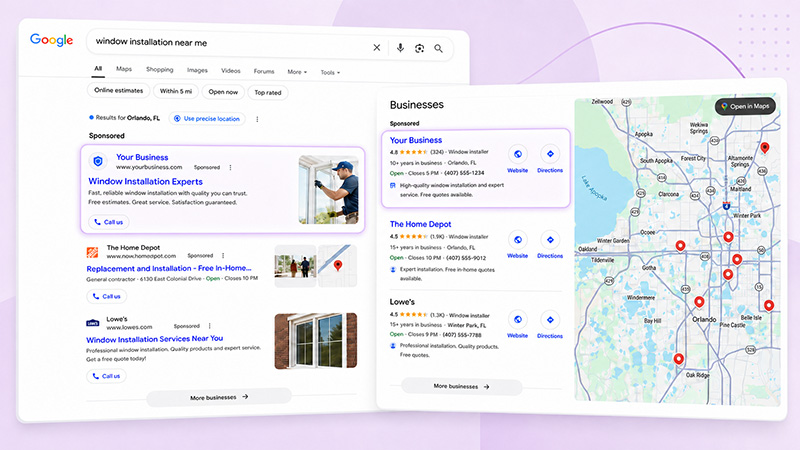Click Call us on Lowe's ad
The image size is (800, 450).
(x=106, y=376)
